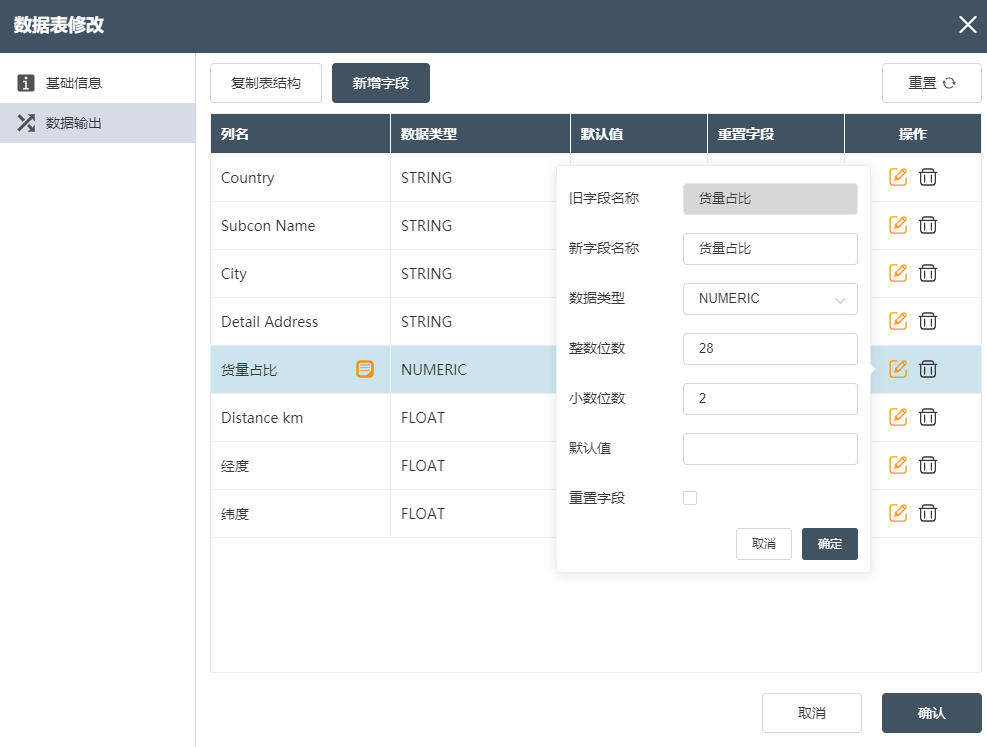Delete the 货量占比 row
987x747 pixels.
coord(928,369)
